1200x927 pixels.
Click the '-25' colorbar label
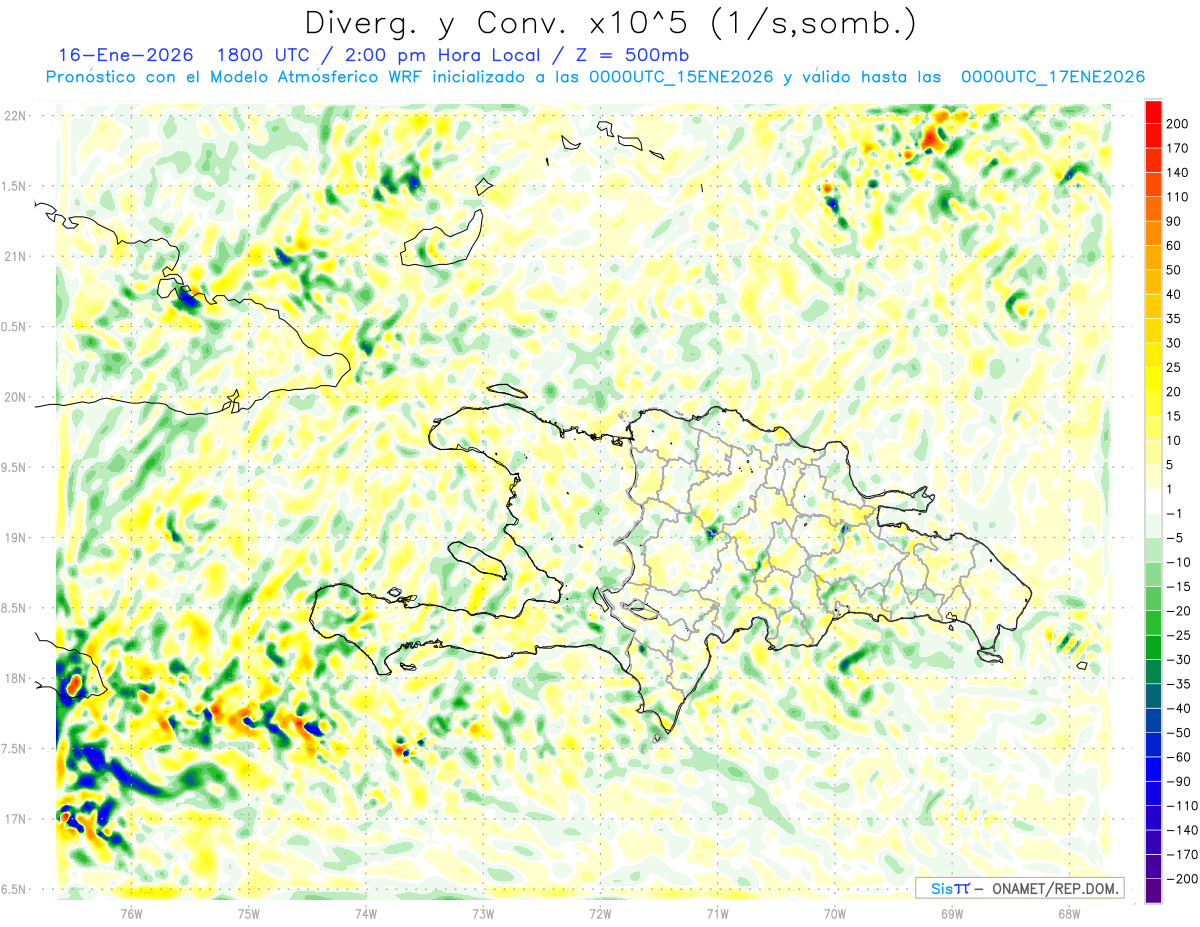pos(1178,635)
